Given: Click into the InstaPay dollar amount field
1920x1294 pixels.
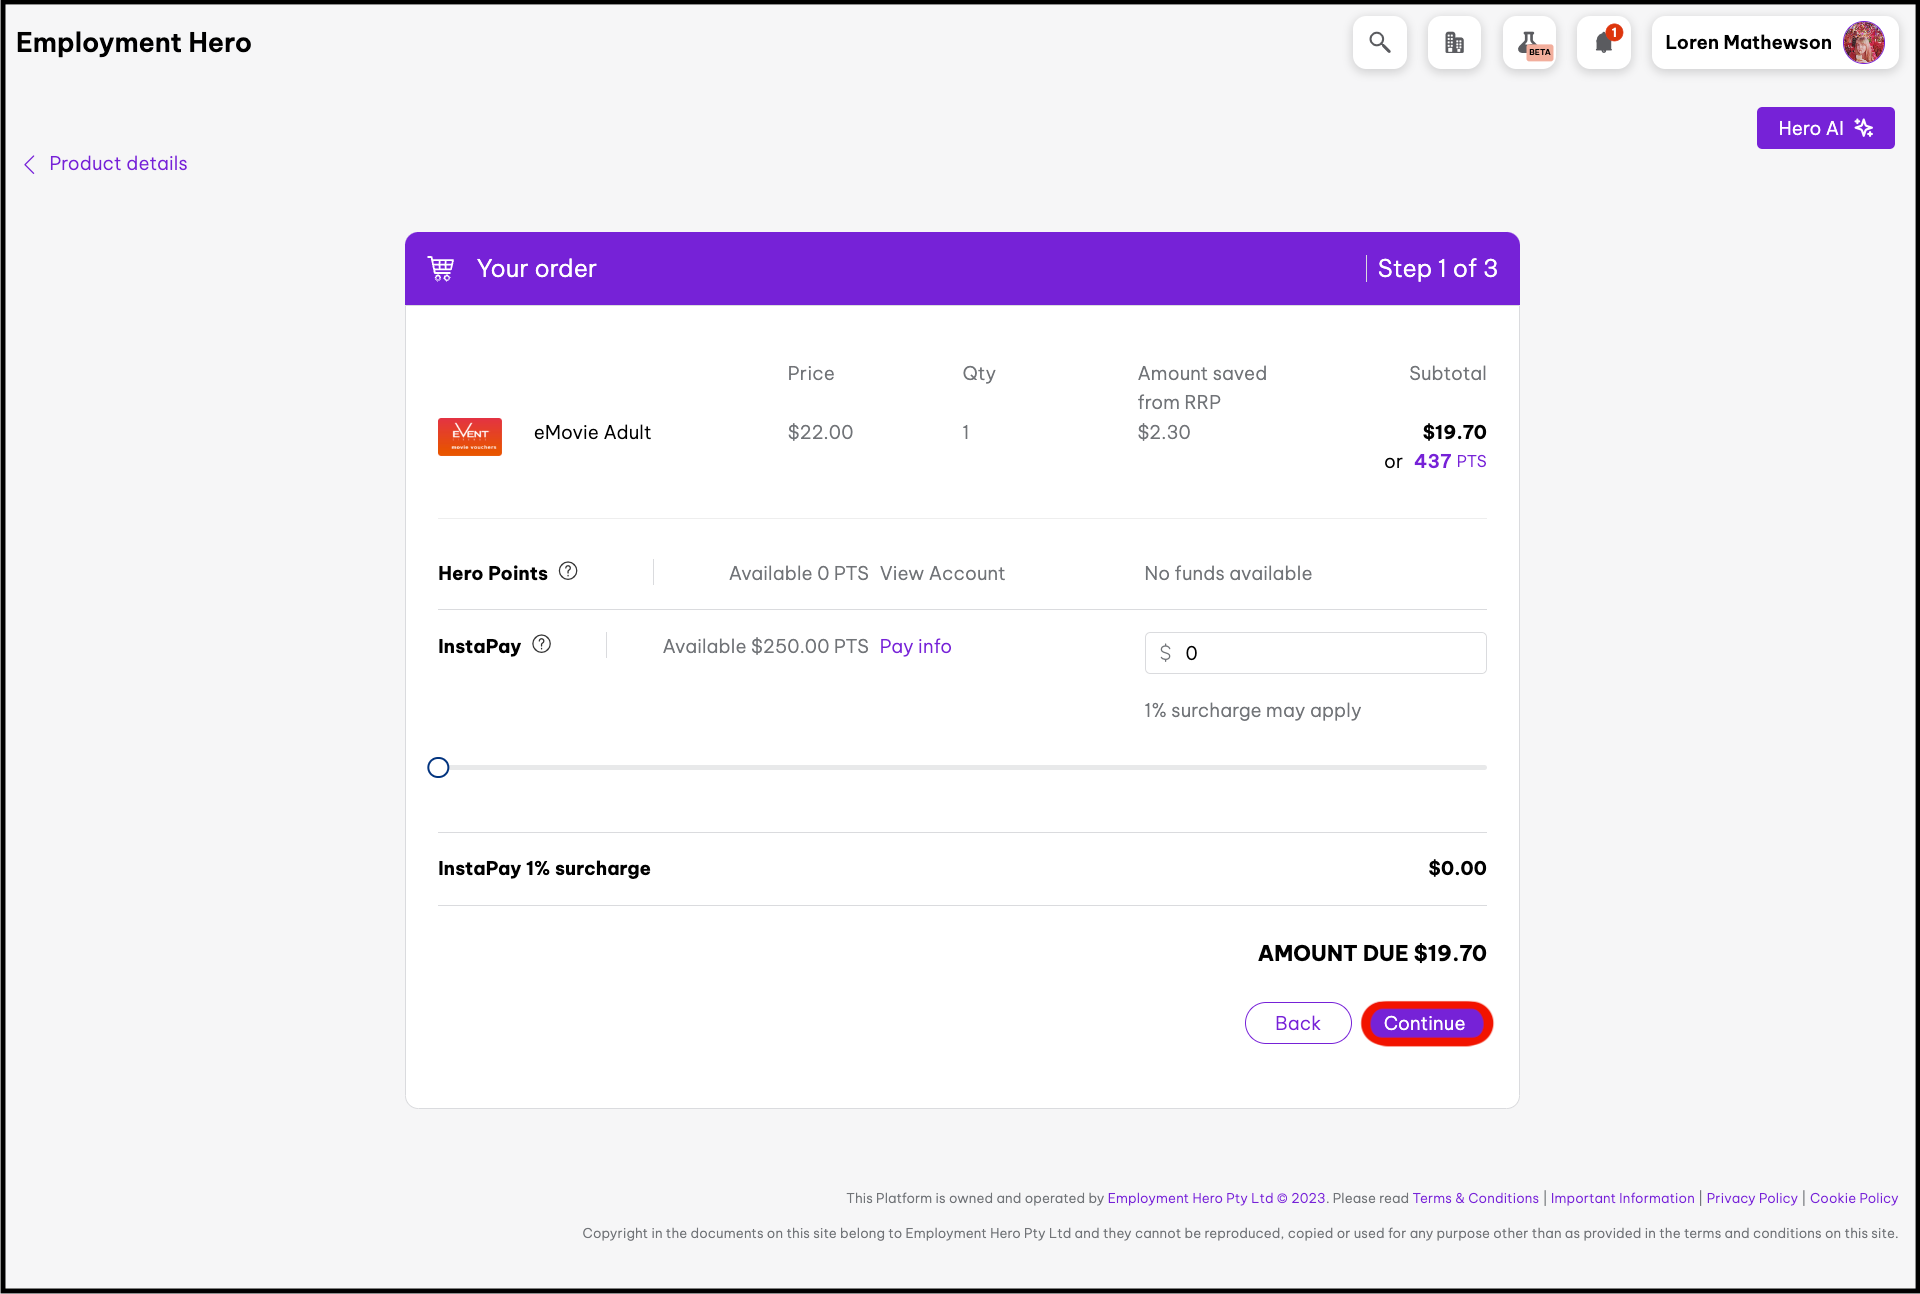Looking at the screenshot, I should coord(1315,653).
